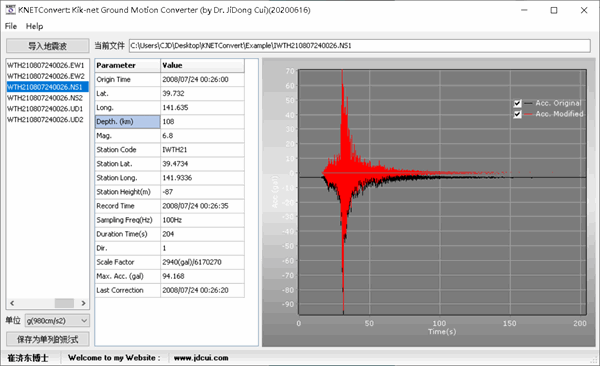Open the File menu
This screenshot has width=600, height=366.
11,26
